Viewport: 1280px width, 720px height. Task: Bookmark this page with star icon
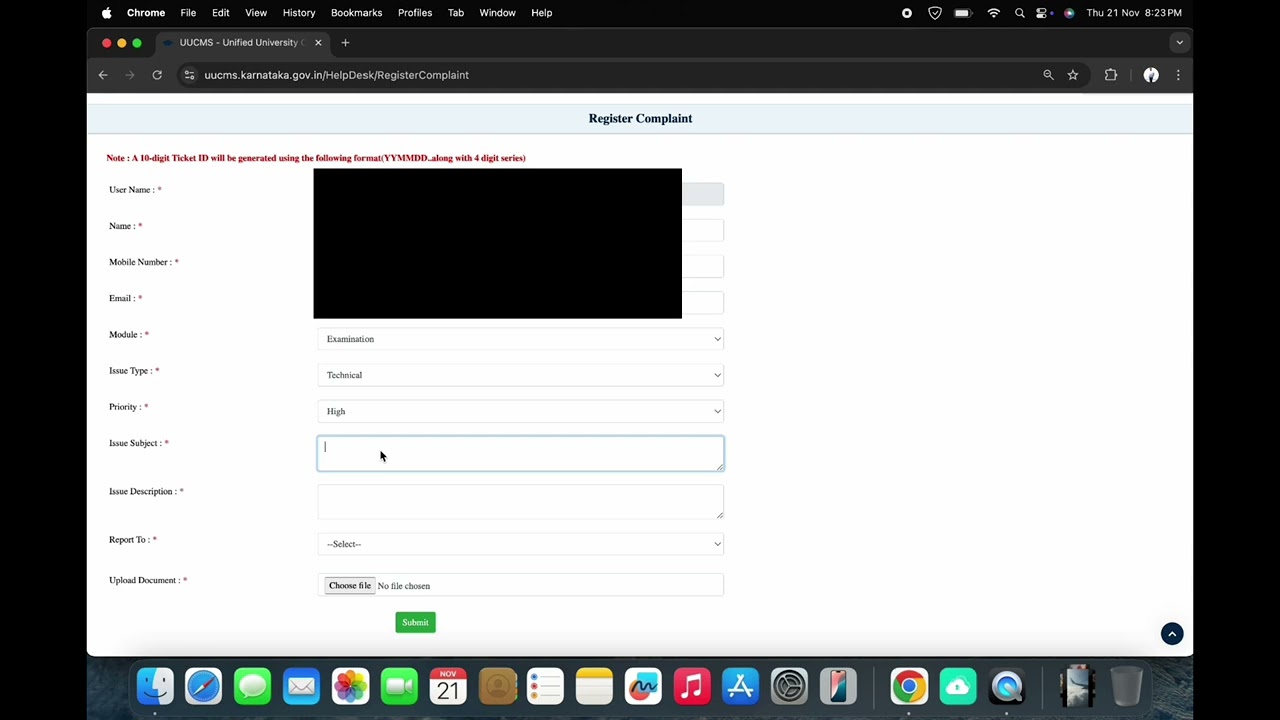tap(1073, 75)
